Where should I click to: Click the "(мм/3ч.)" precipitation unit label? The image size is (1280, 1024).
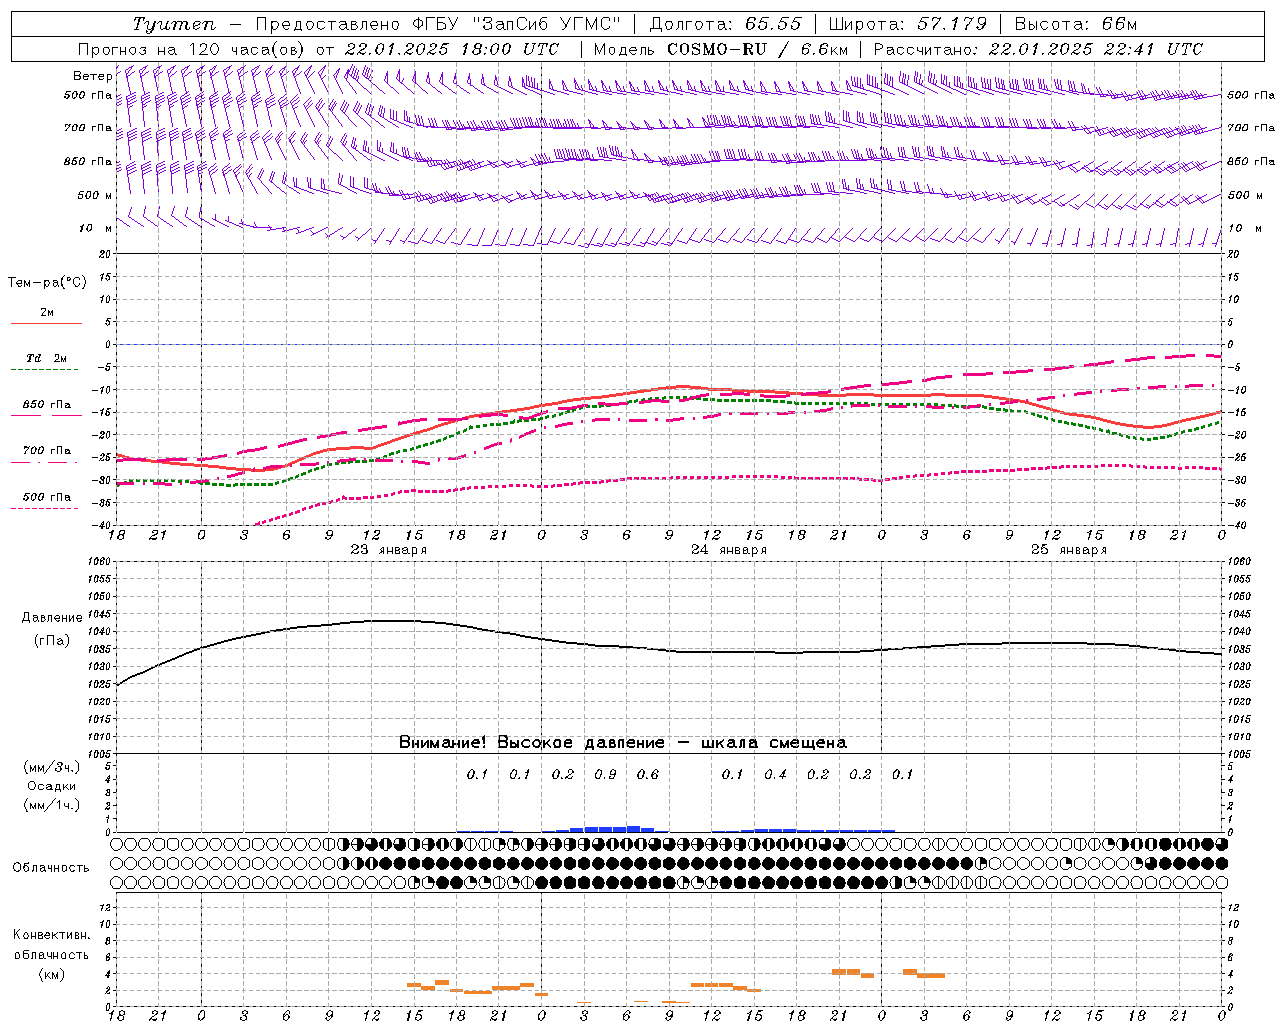point(52,768)
